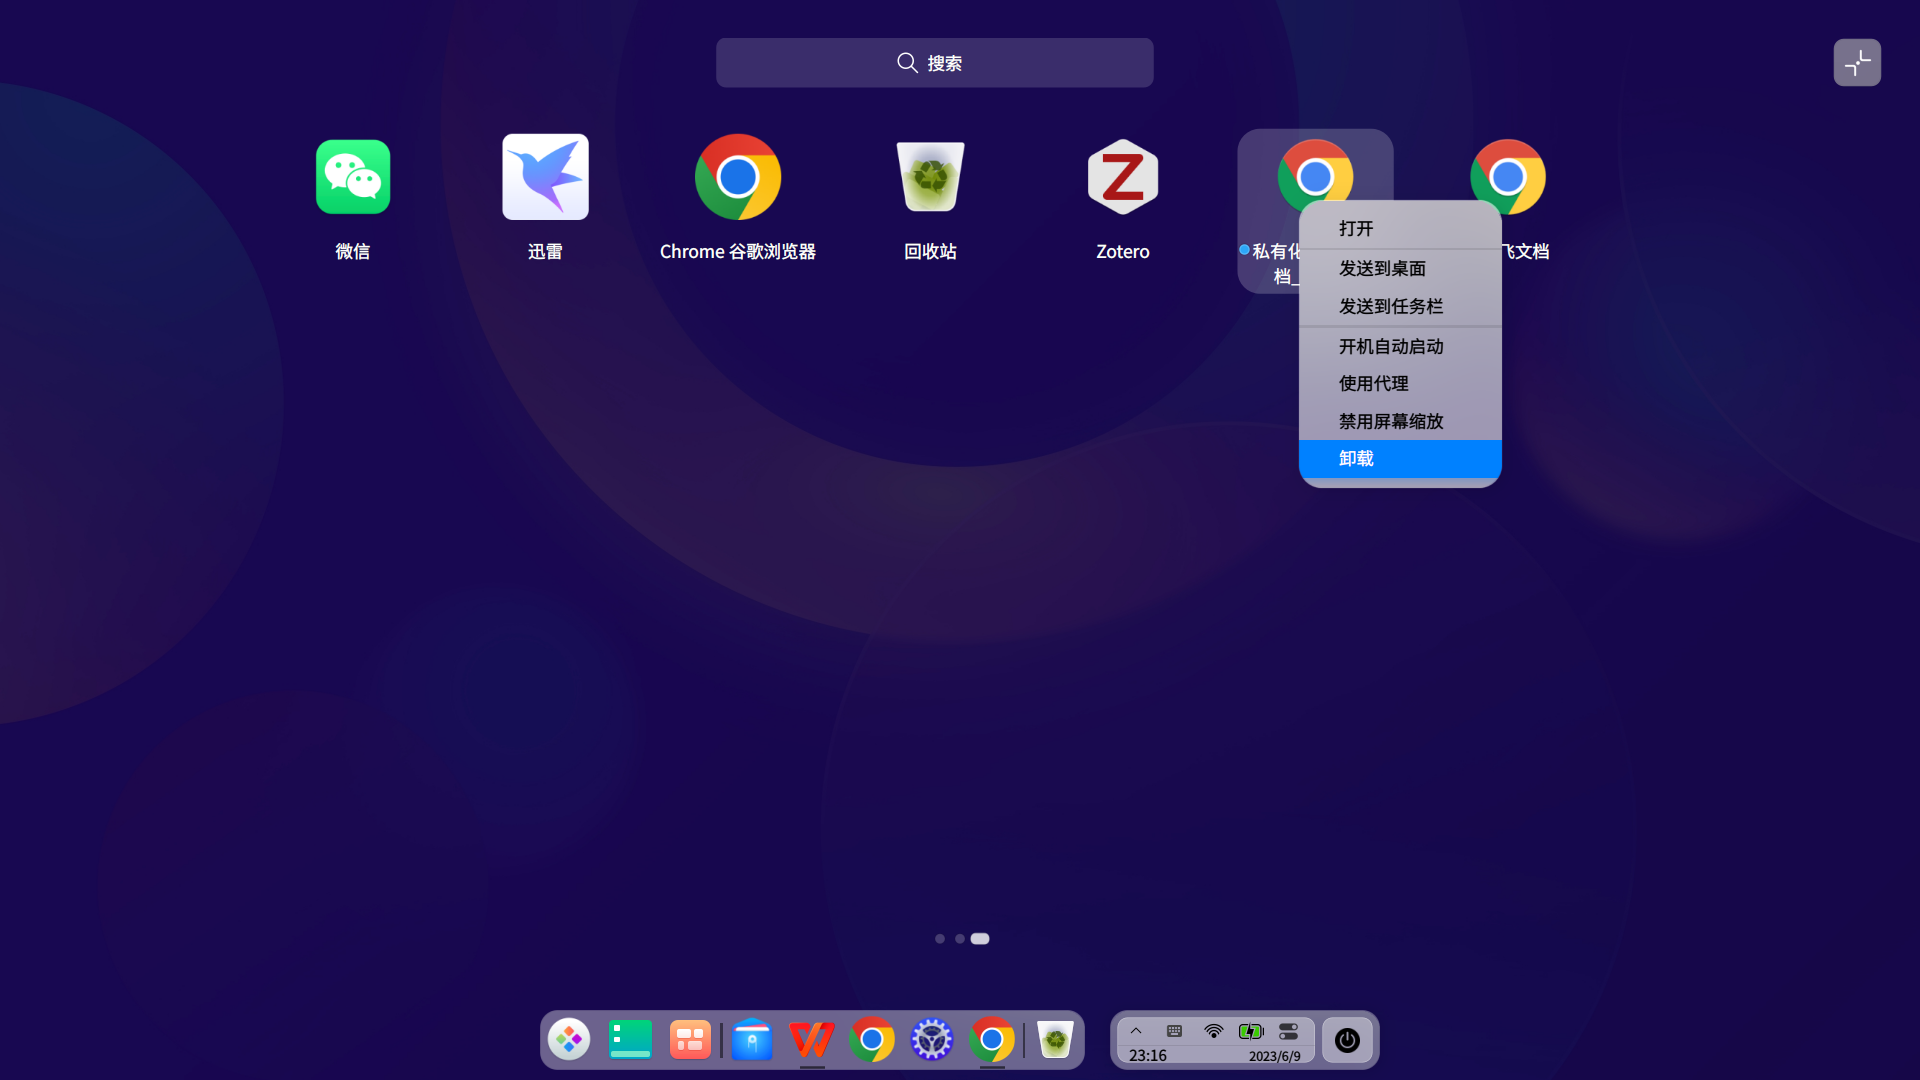Open the green multitasking view dock icon
Viewport: 1920px width, 1080px height.
coord(630,1040)
